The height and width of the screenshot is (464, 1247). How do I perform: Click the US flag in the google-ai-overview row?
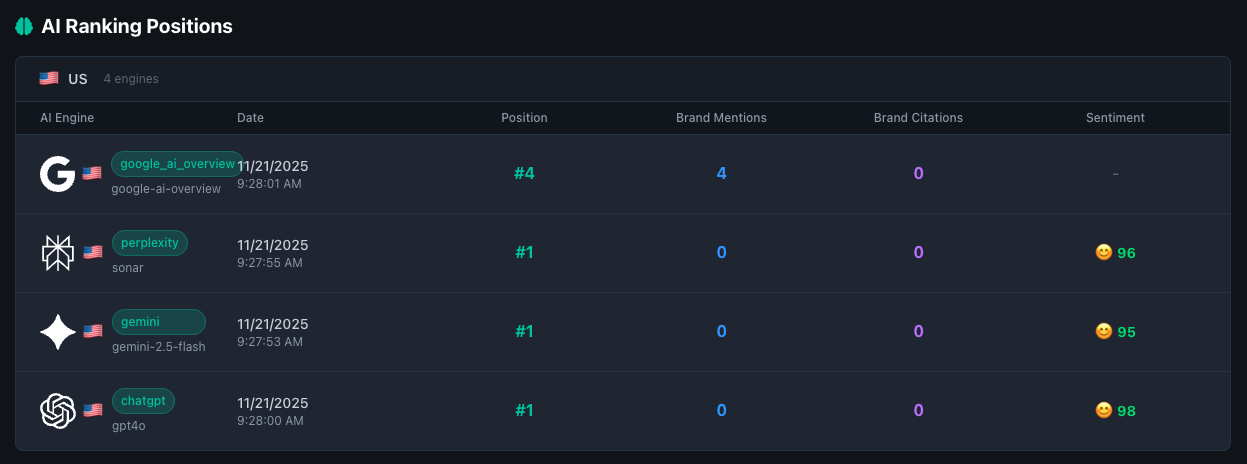click(x=92, y=173)
